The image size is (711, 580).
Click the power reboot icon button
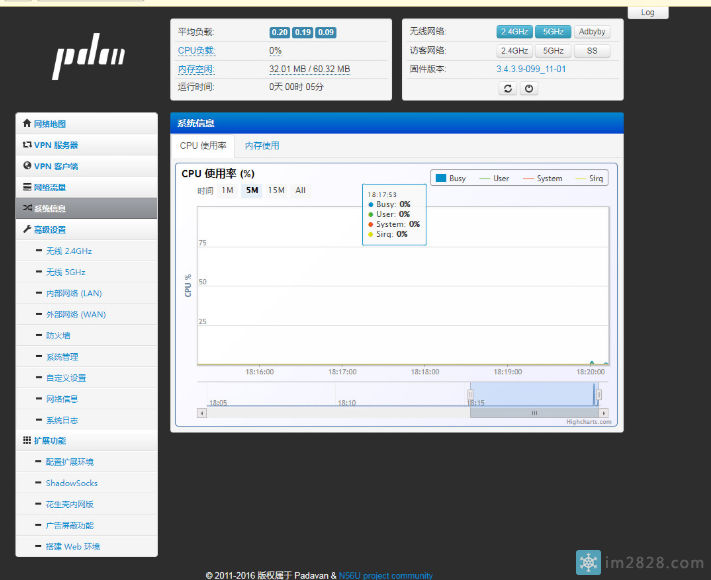(529, 88)
